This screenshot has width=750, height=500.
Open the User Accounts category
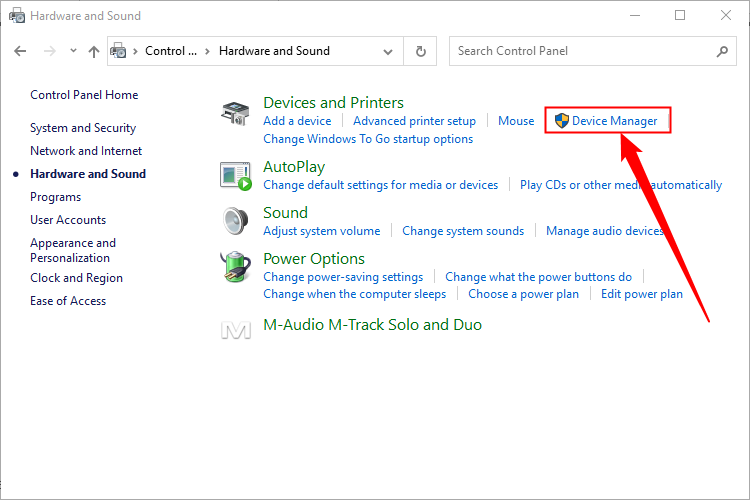pos(68,220)
